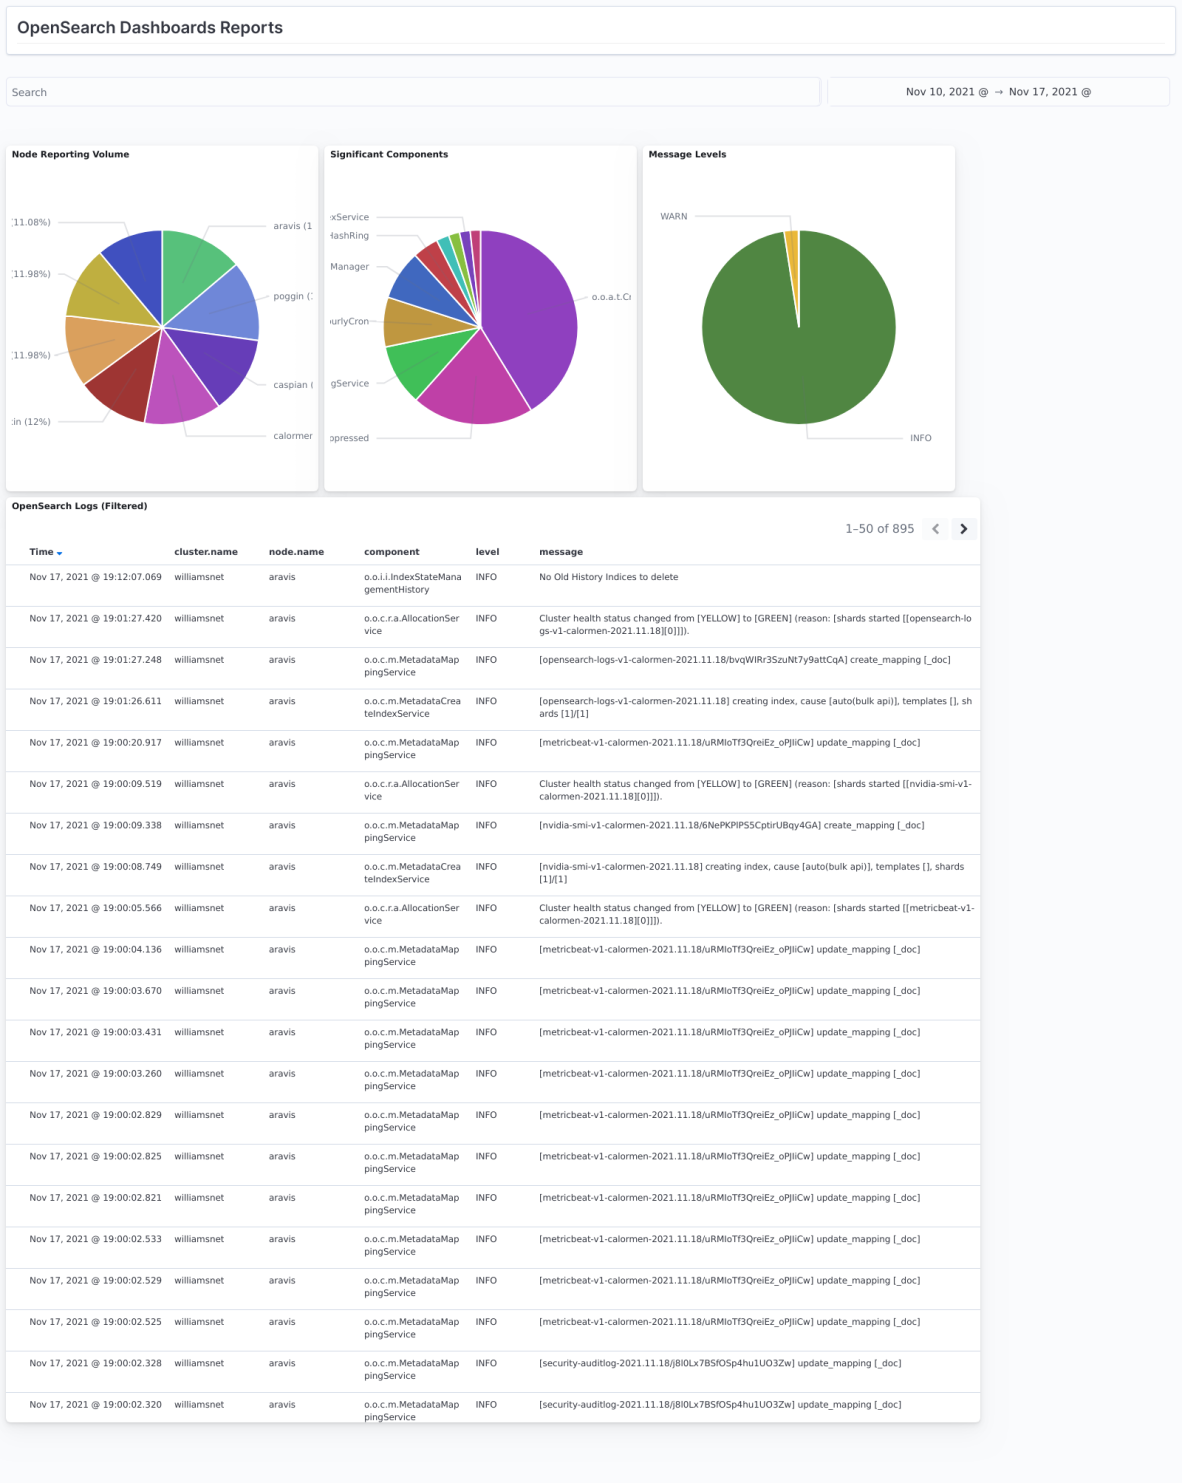
Task: Go to previous page of logs
Action: 936,529
